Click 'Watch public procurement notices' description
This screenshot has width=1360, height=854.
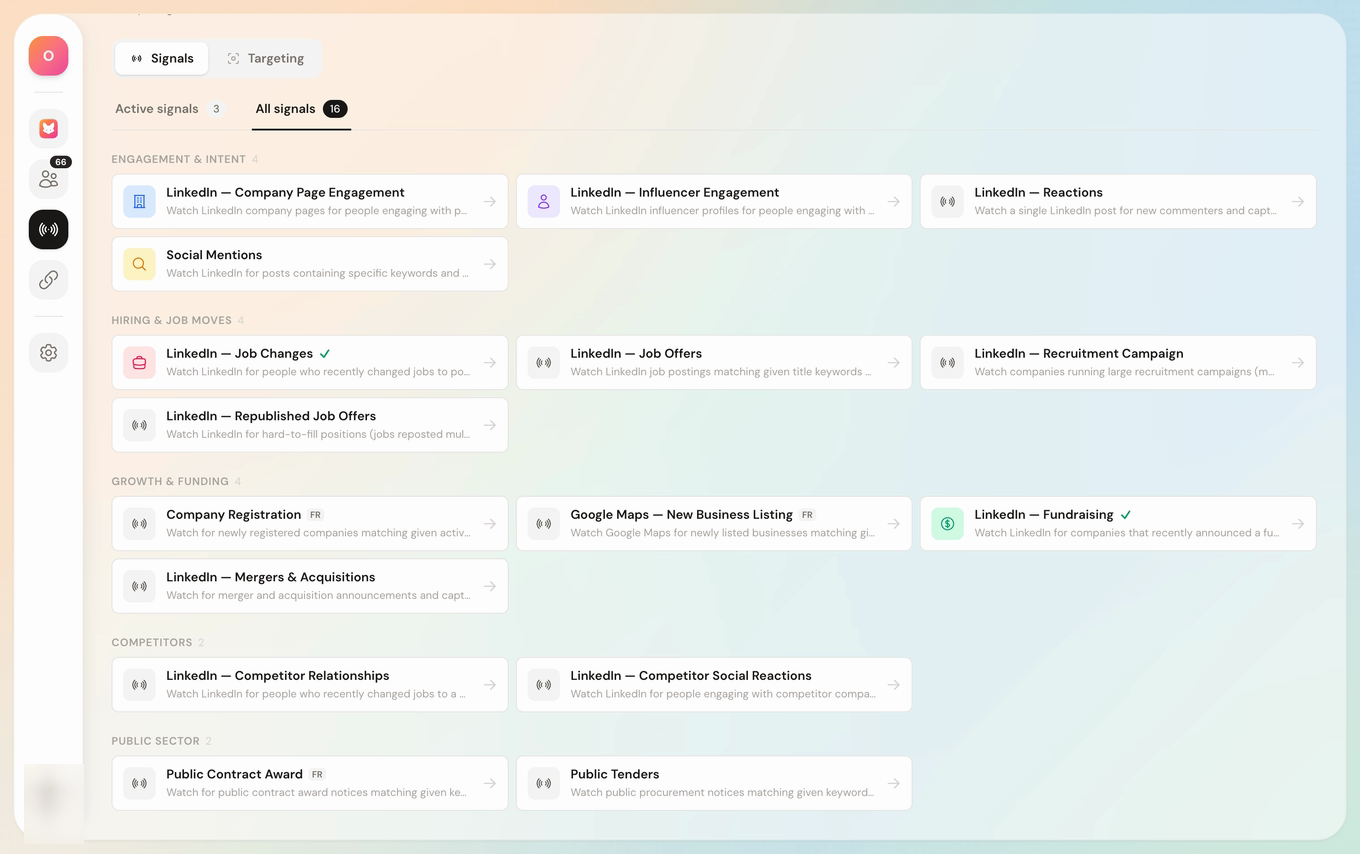pyautogui.click(x=722, y=793)
